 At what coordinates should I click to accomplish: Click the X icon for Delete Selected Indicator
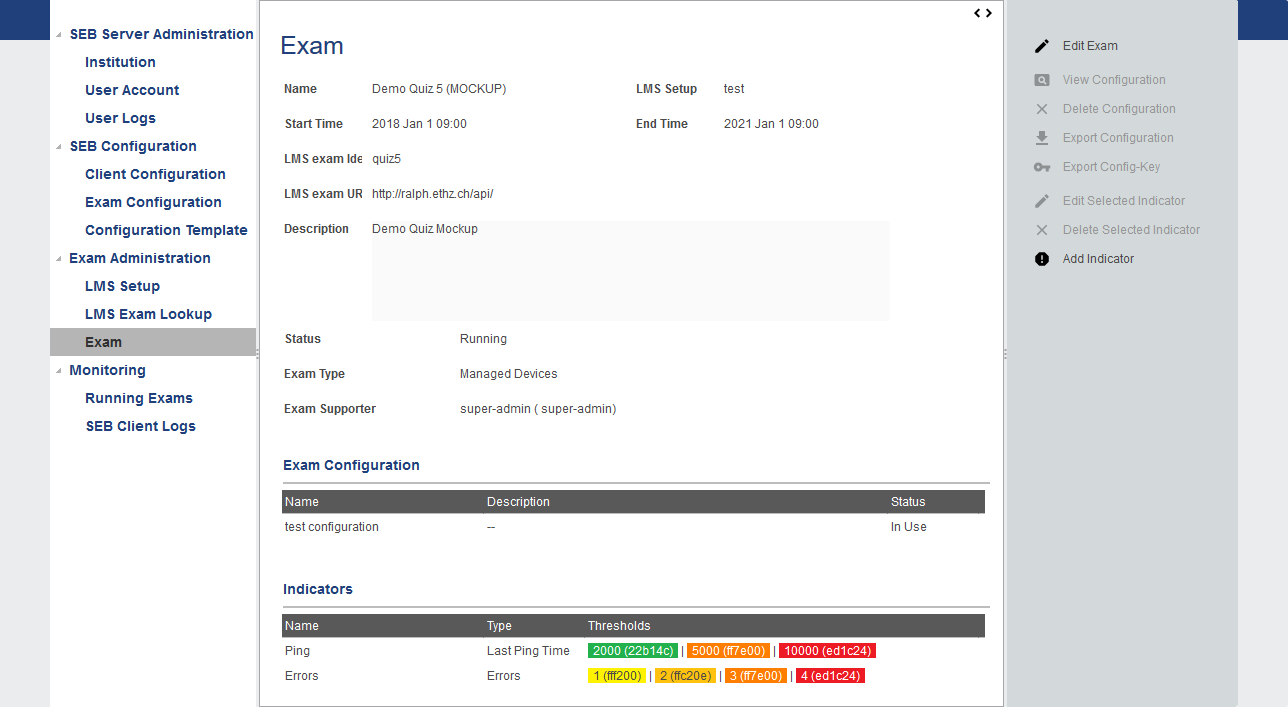click(x=1042, y=230)
